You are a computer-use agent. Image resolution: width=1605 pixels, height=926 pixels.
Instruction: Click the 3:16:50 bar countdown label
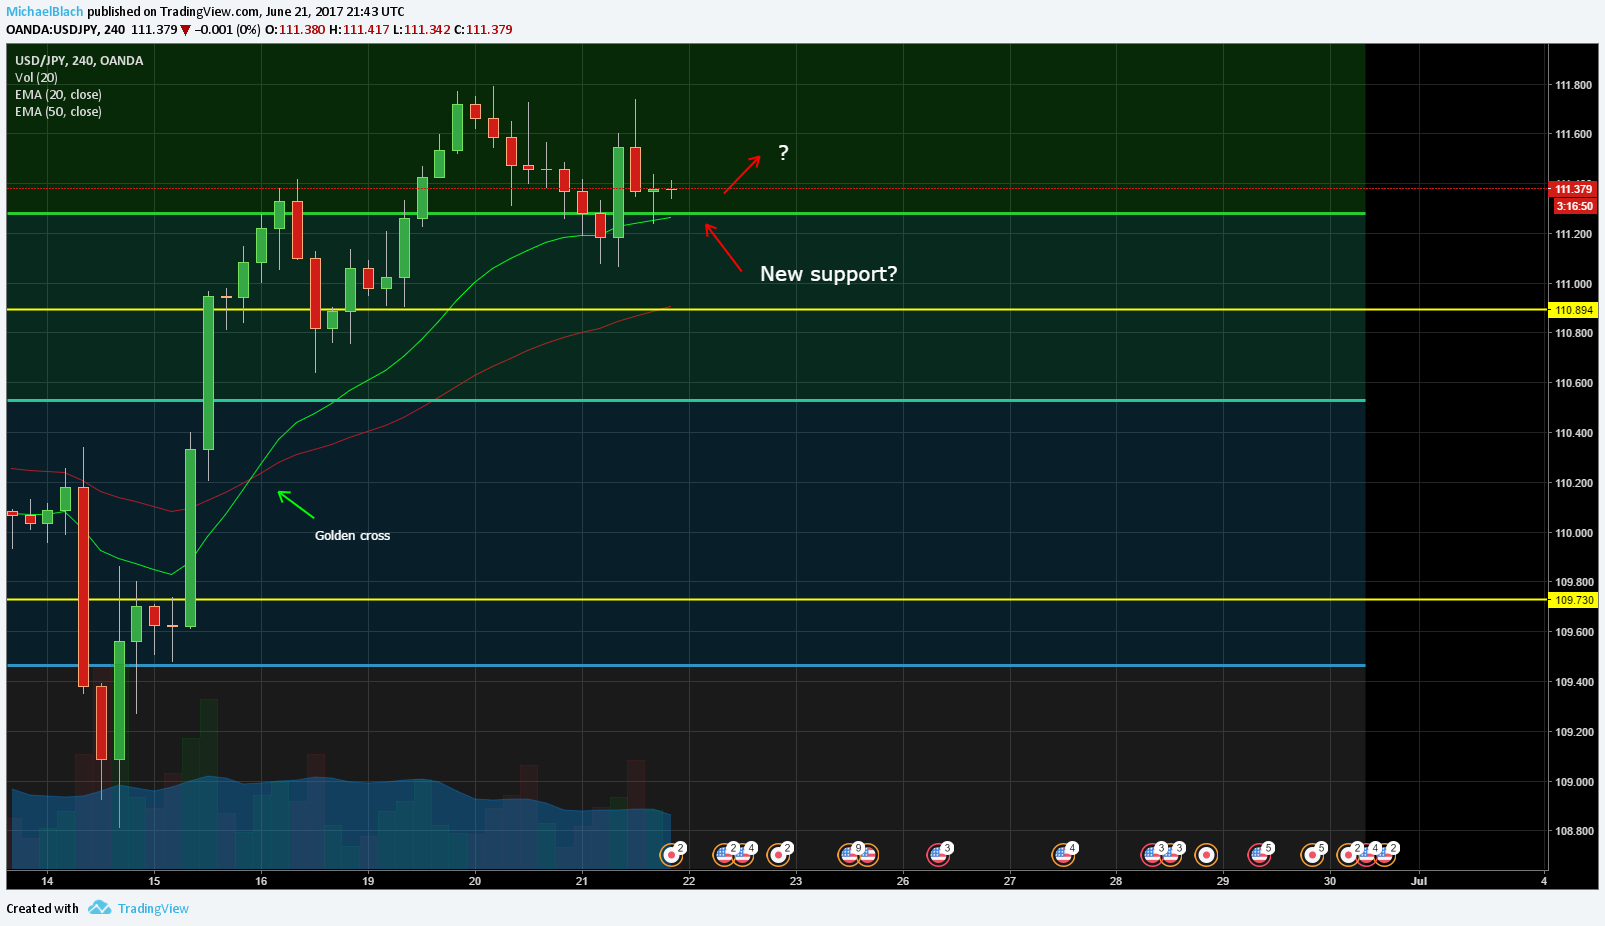point(1574,206)
